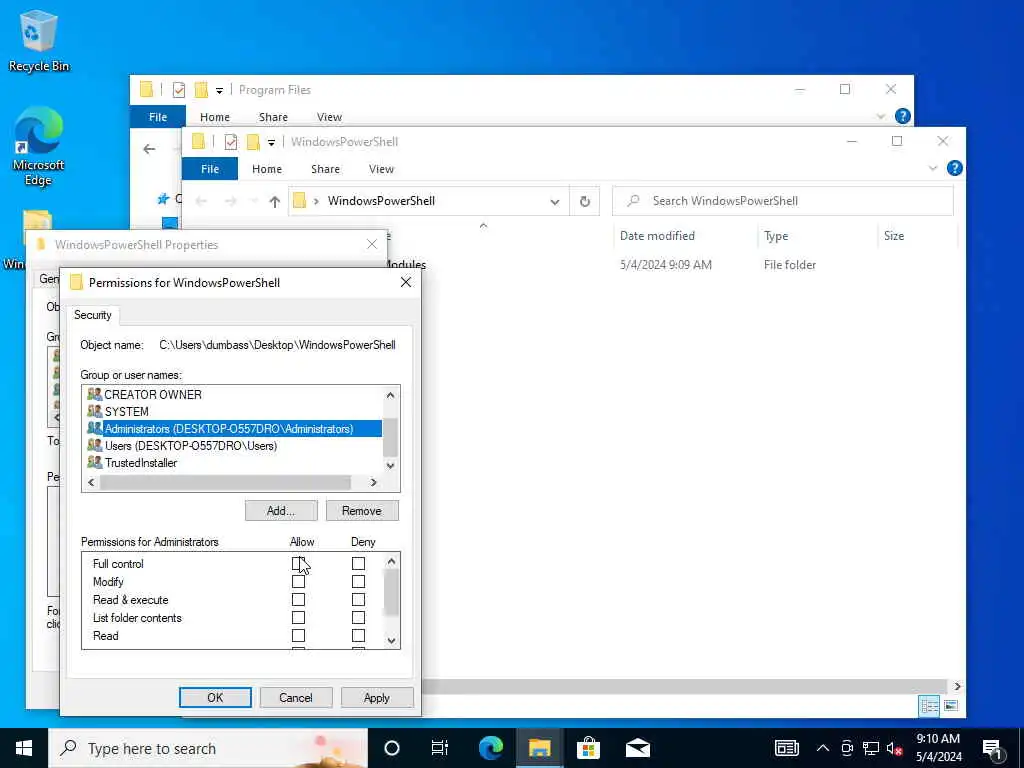The image size is (1024, 768).
Task: Click the Add... button
Action: point(281,511)
